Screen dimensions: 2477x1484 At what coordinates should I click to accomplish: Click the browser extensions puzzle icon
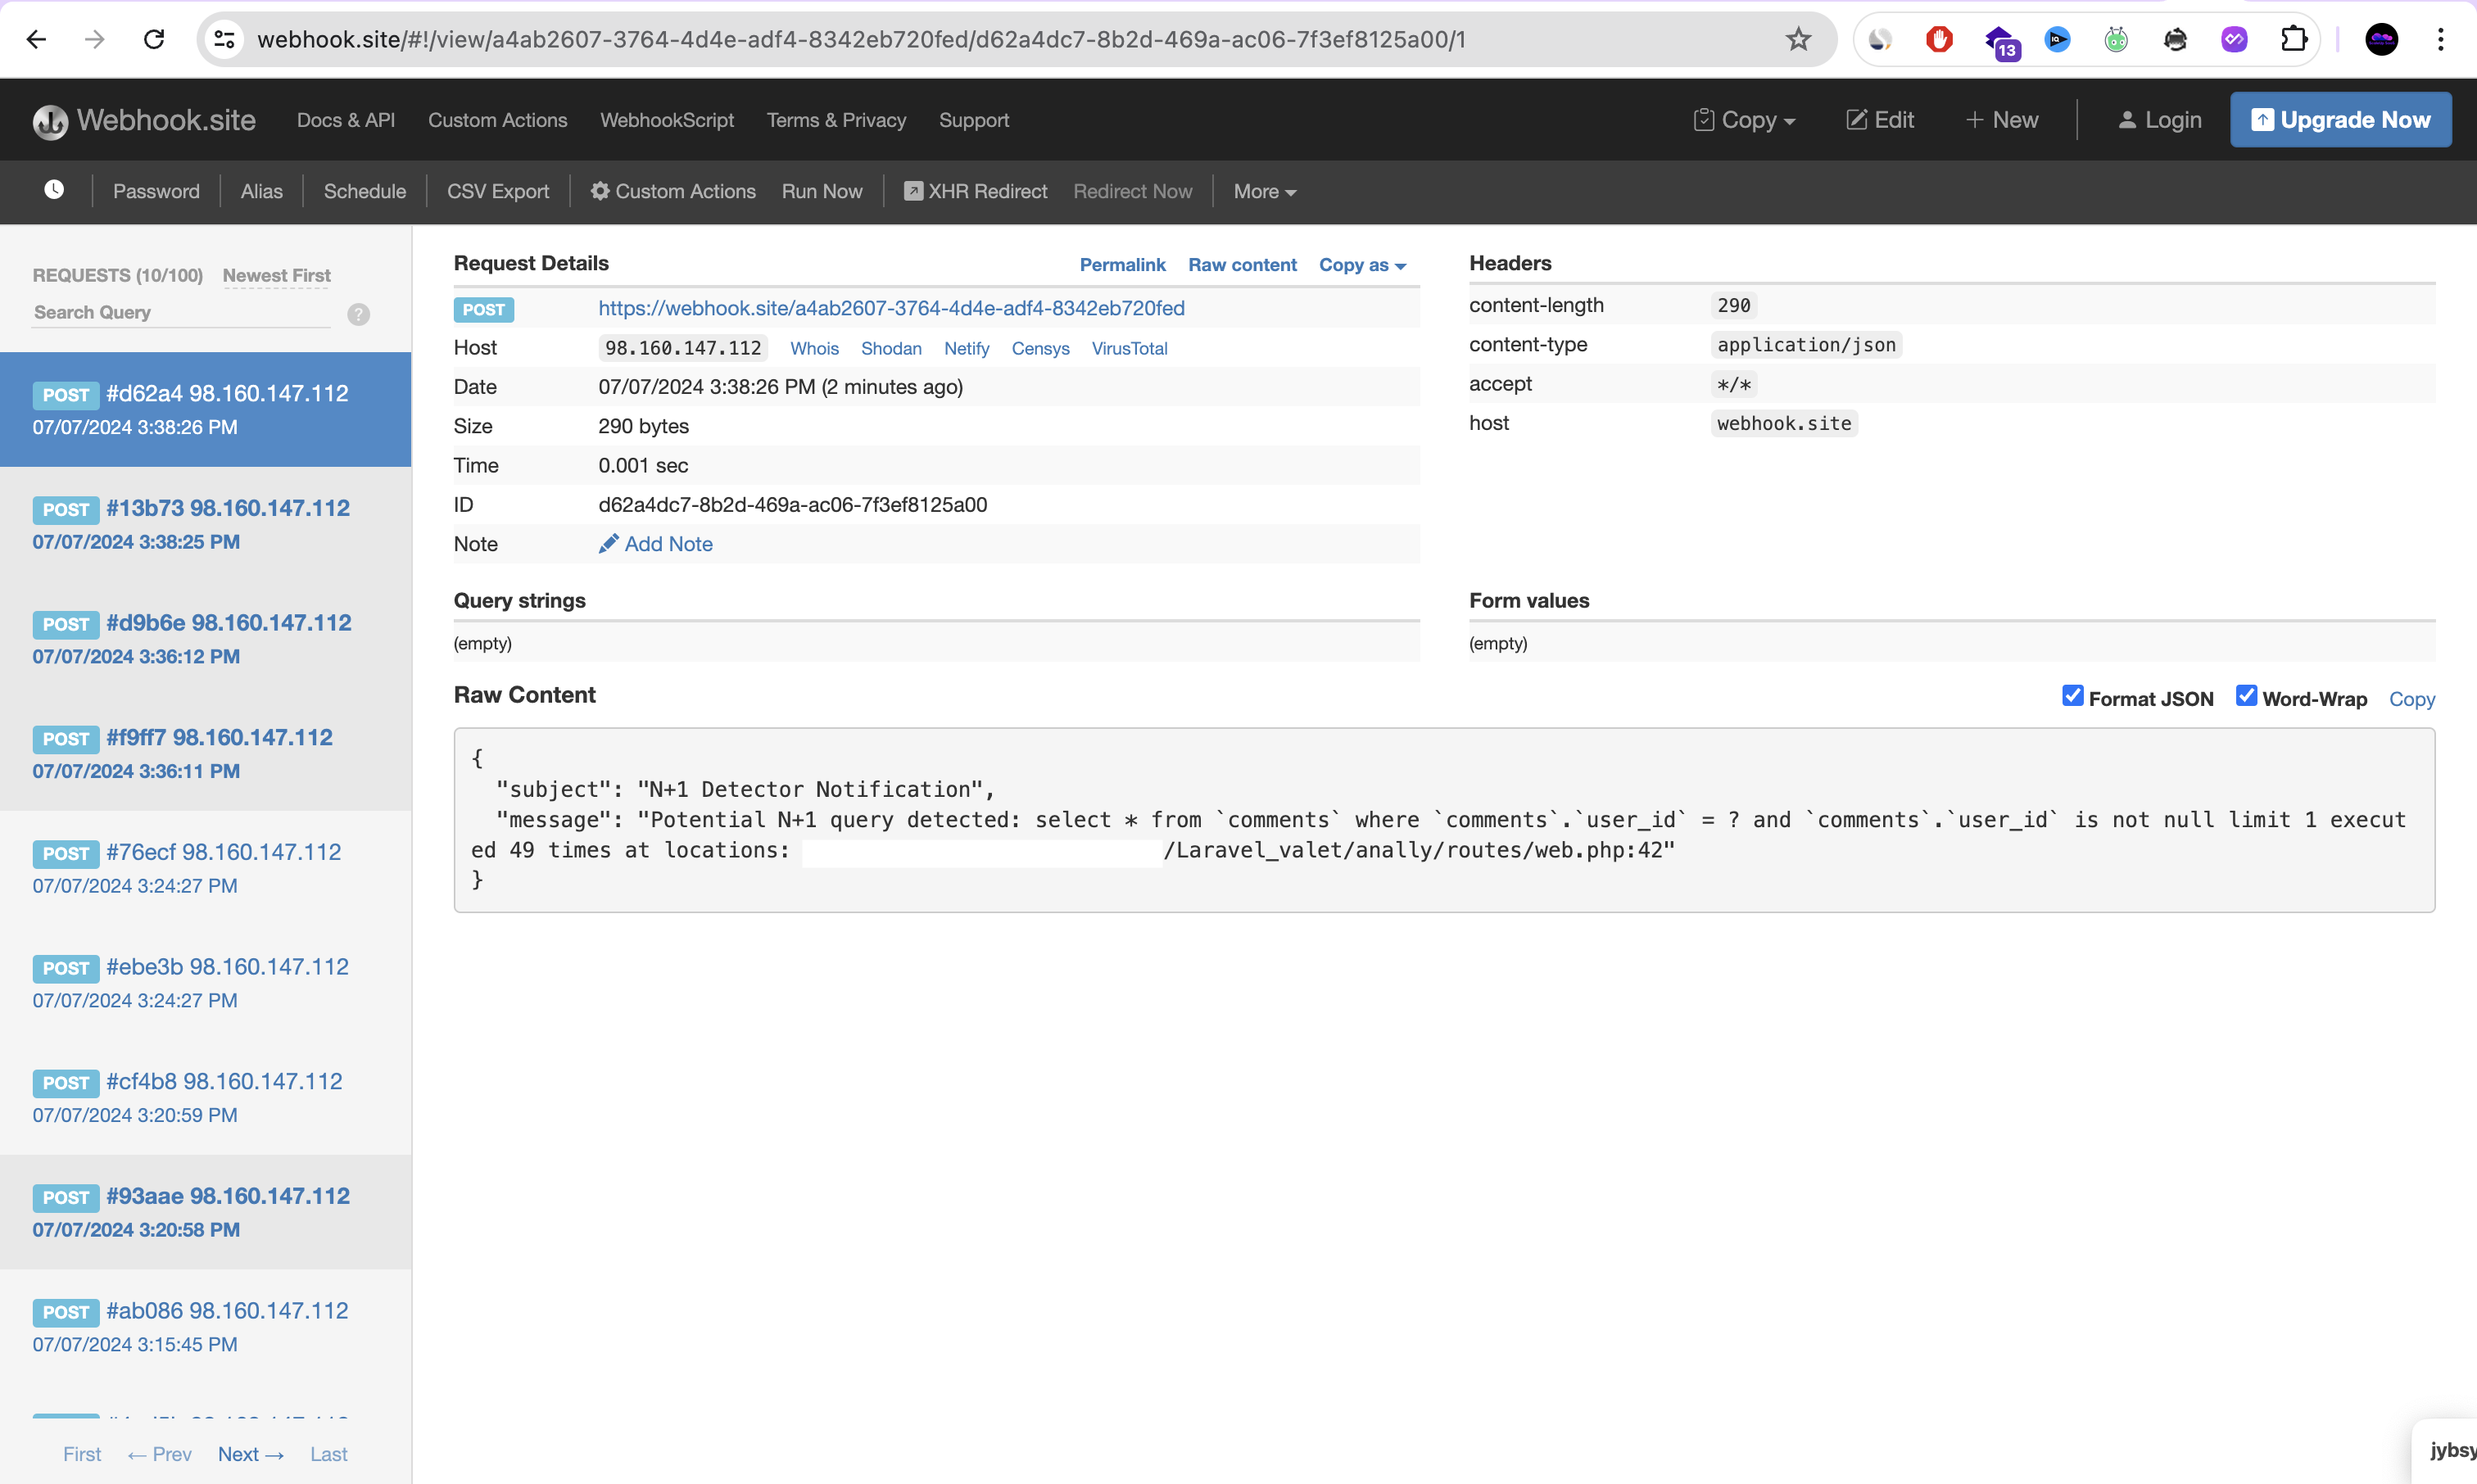coord(2294,39)
